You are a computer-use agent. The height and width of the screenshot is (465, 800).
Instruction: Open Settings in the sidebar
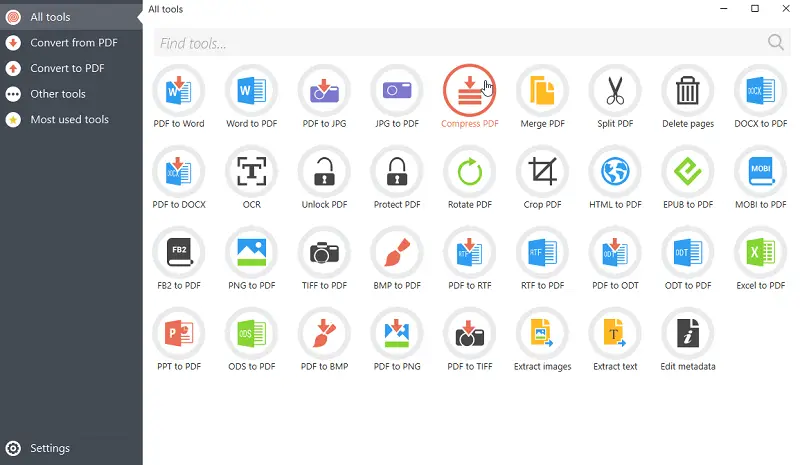[71, 448]
